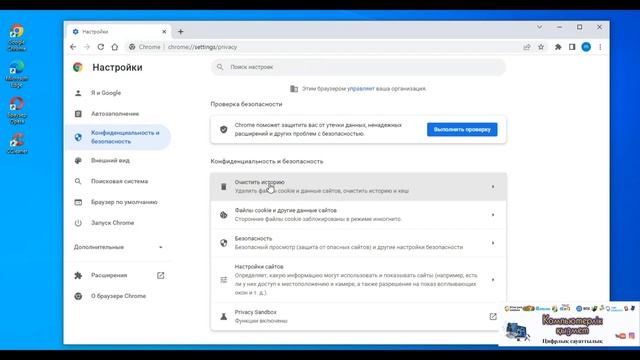Open Безопасность settings row
Screen dimensions: 640x360
pos(358,243)
